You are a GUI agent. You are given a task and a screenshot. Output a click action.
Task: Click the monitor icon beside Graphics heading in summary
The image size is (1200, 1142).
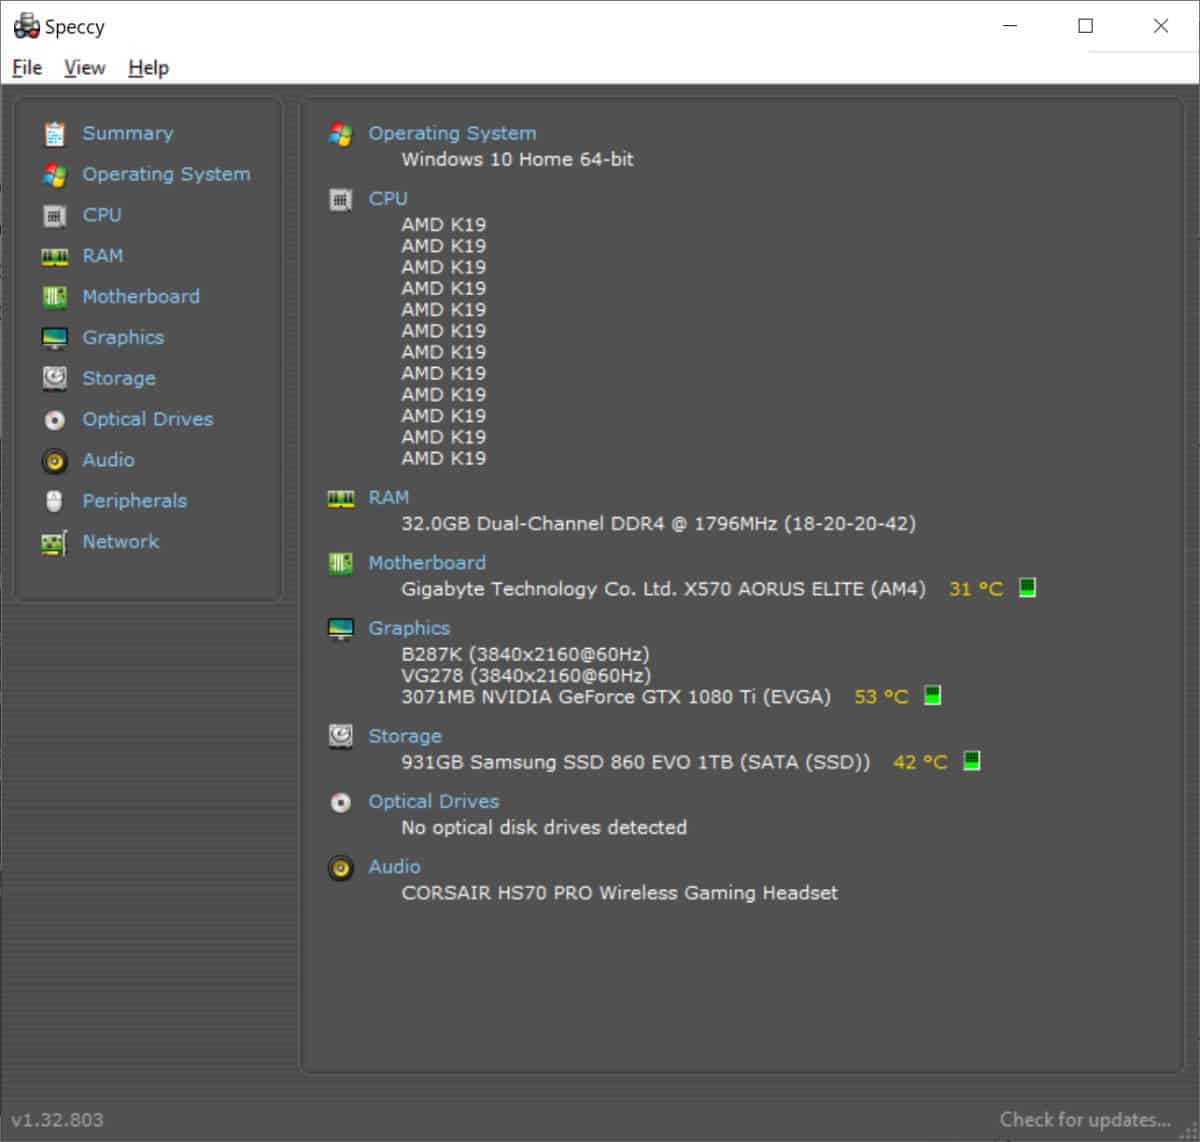(341, 629)
